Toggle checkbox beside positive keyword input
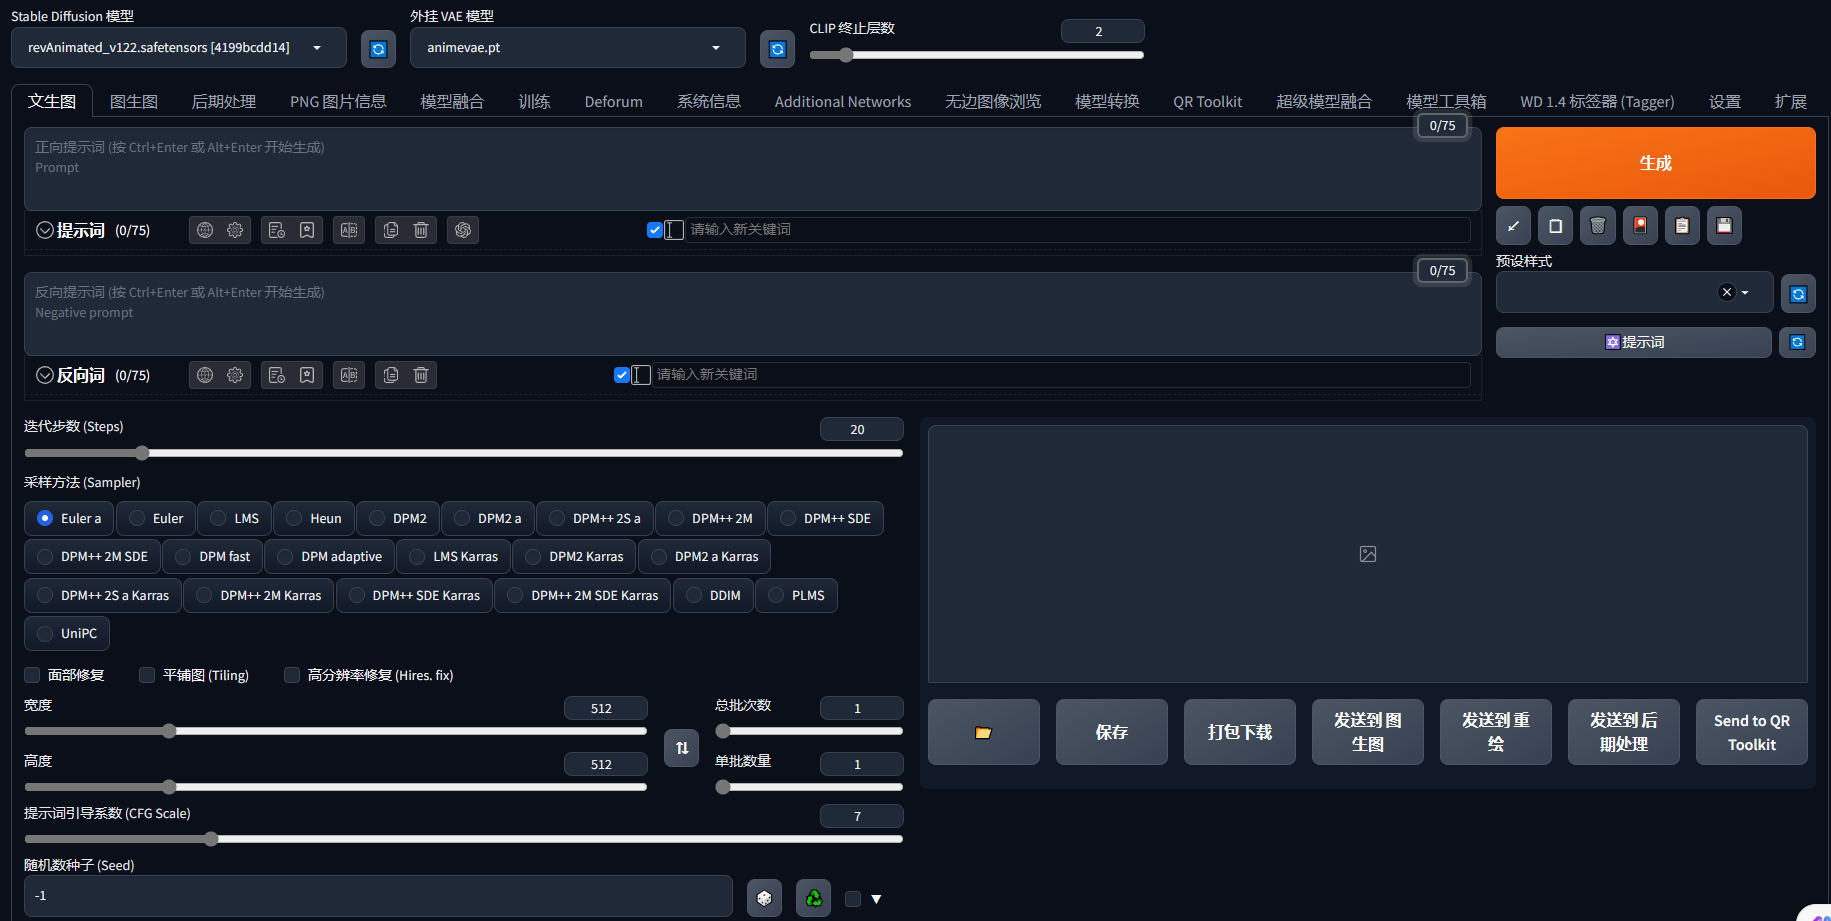 coord(655,230)
